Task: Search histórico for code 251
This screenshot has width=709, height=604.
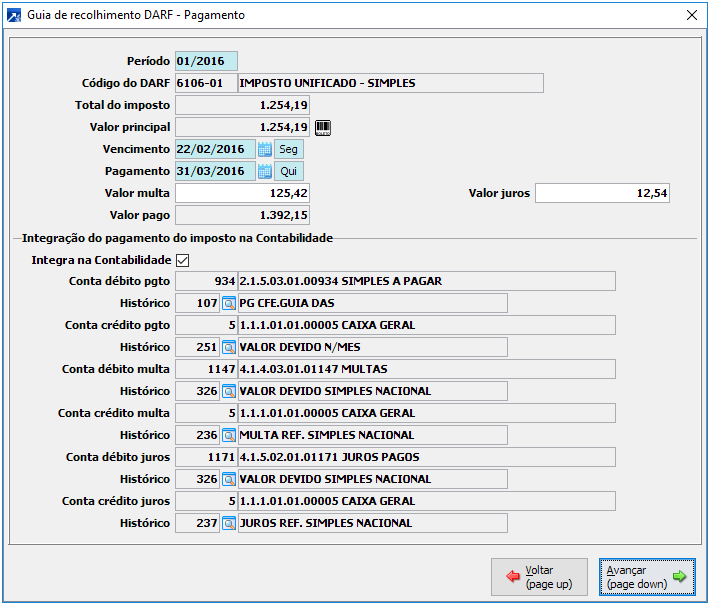Action: click(229, 347)
